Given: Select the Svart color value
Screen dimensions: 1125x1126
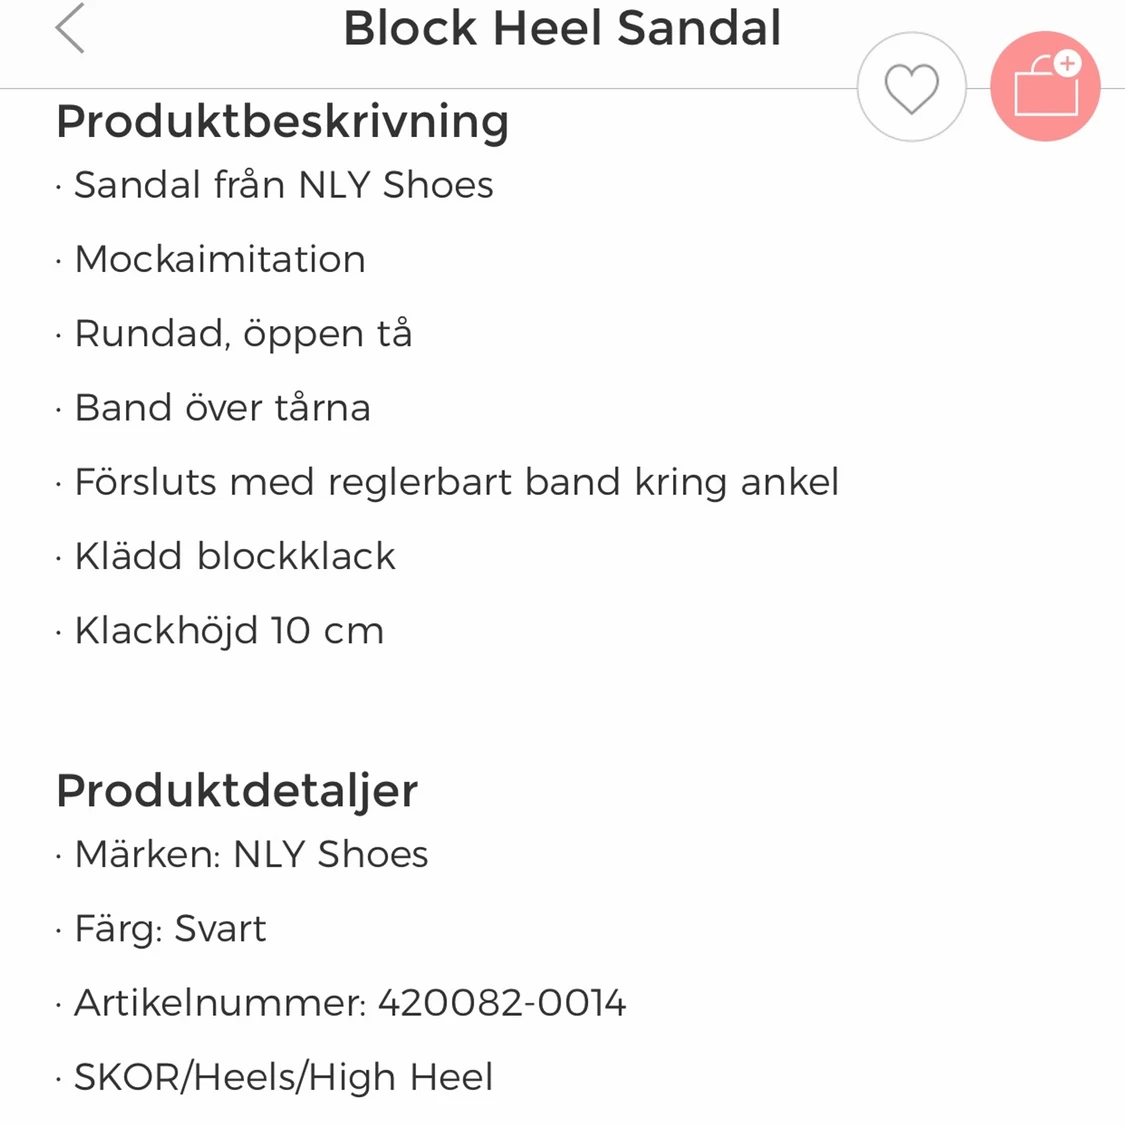Looking at the screenshot, I should [x=220, y=929].
